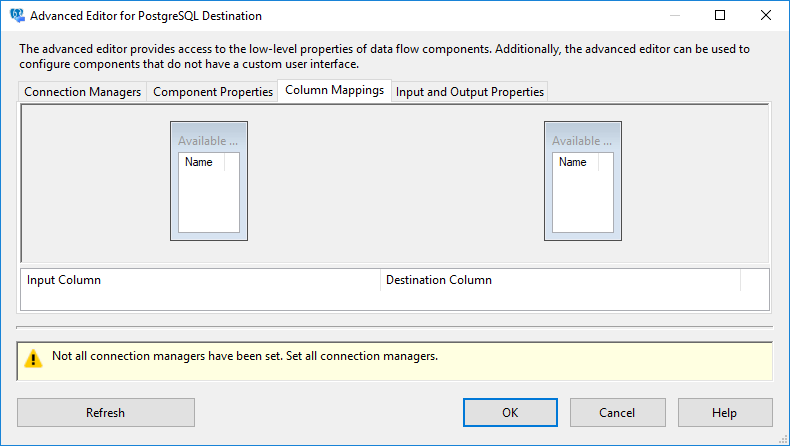Image resolution: width=790 pixels, height=446 pixels.
Task: Open Help for the editor
Action: (725, 413)
